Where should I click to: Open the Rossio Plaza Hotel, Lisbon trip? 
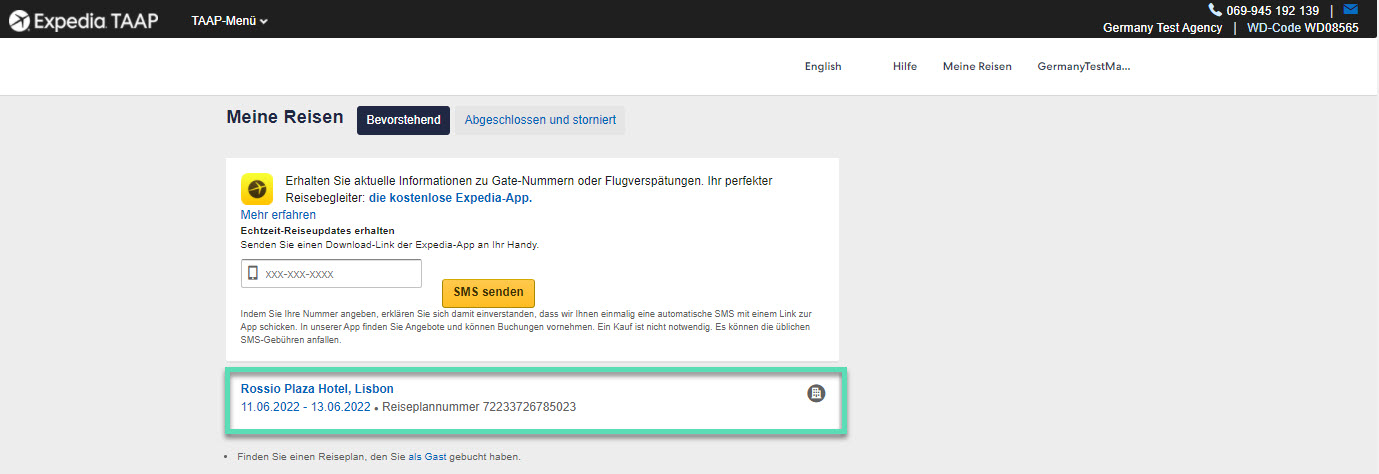pyautogui.click(x=317, y=389)
